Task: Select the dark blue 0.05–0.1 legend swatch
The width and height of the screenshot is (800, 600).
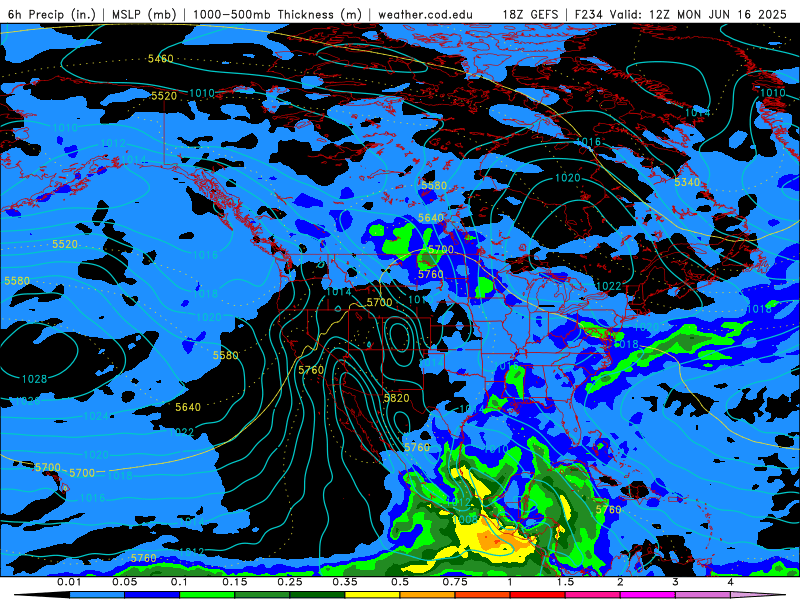Action: [152, 595]
